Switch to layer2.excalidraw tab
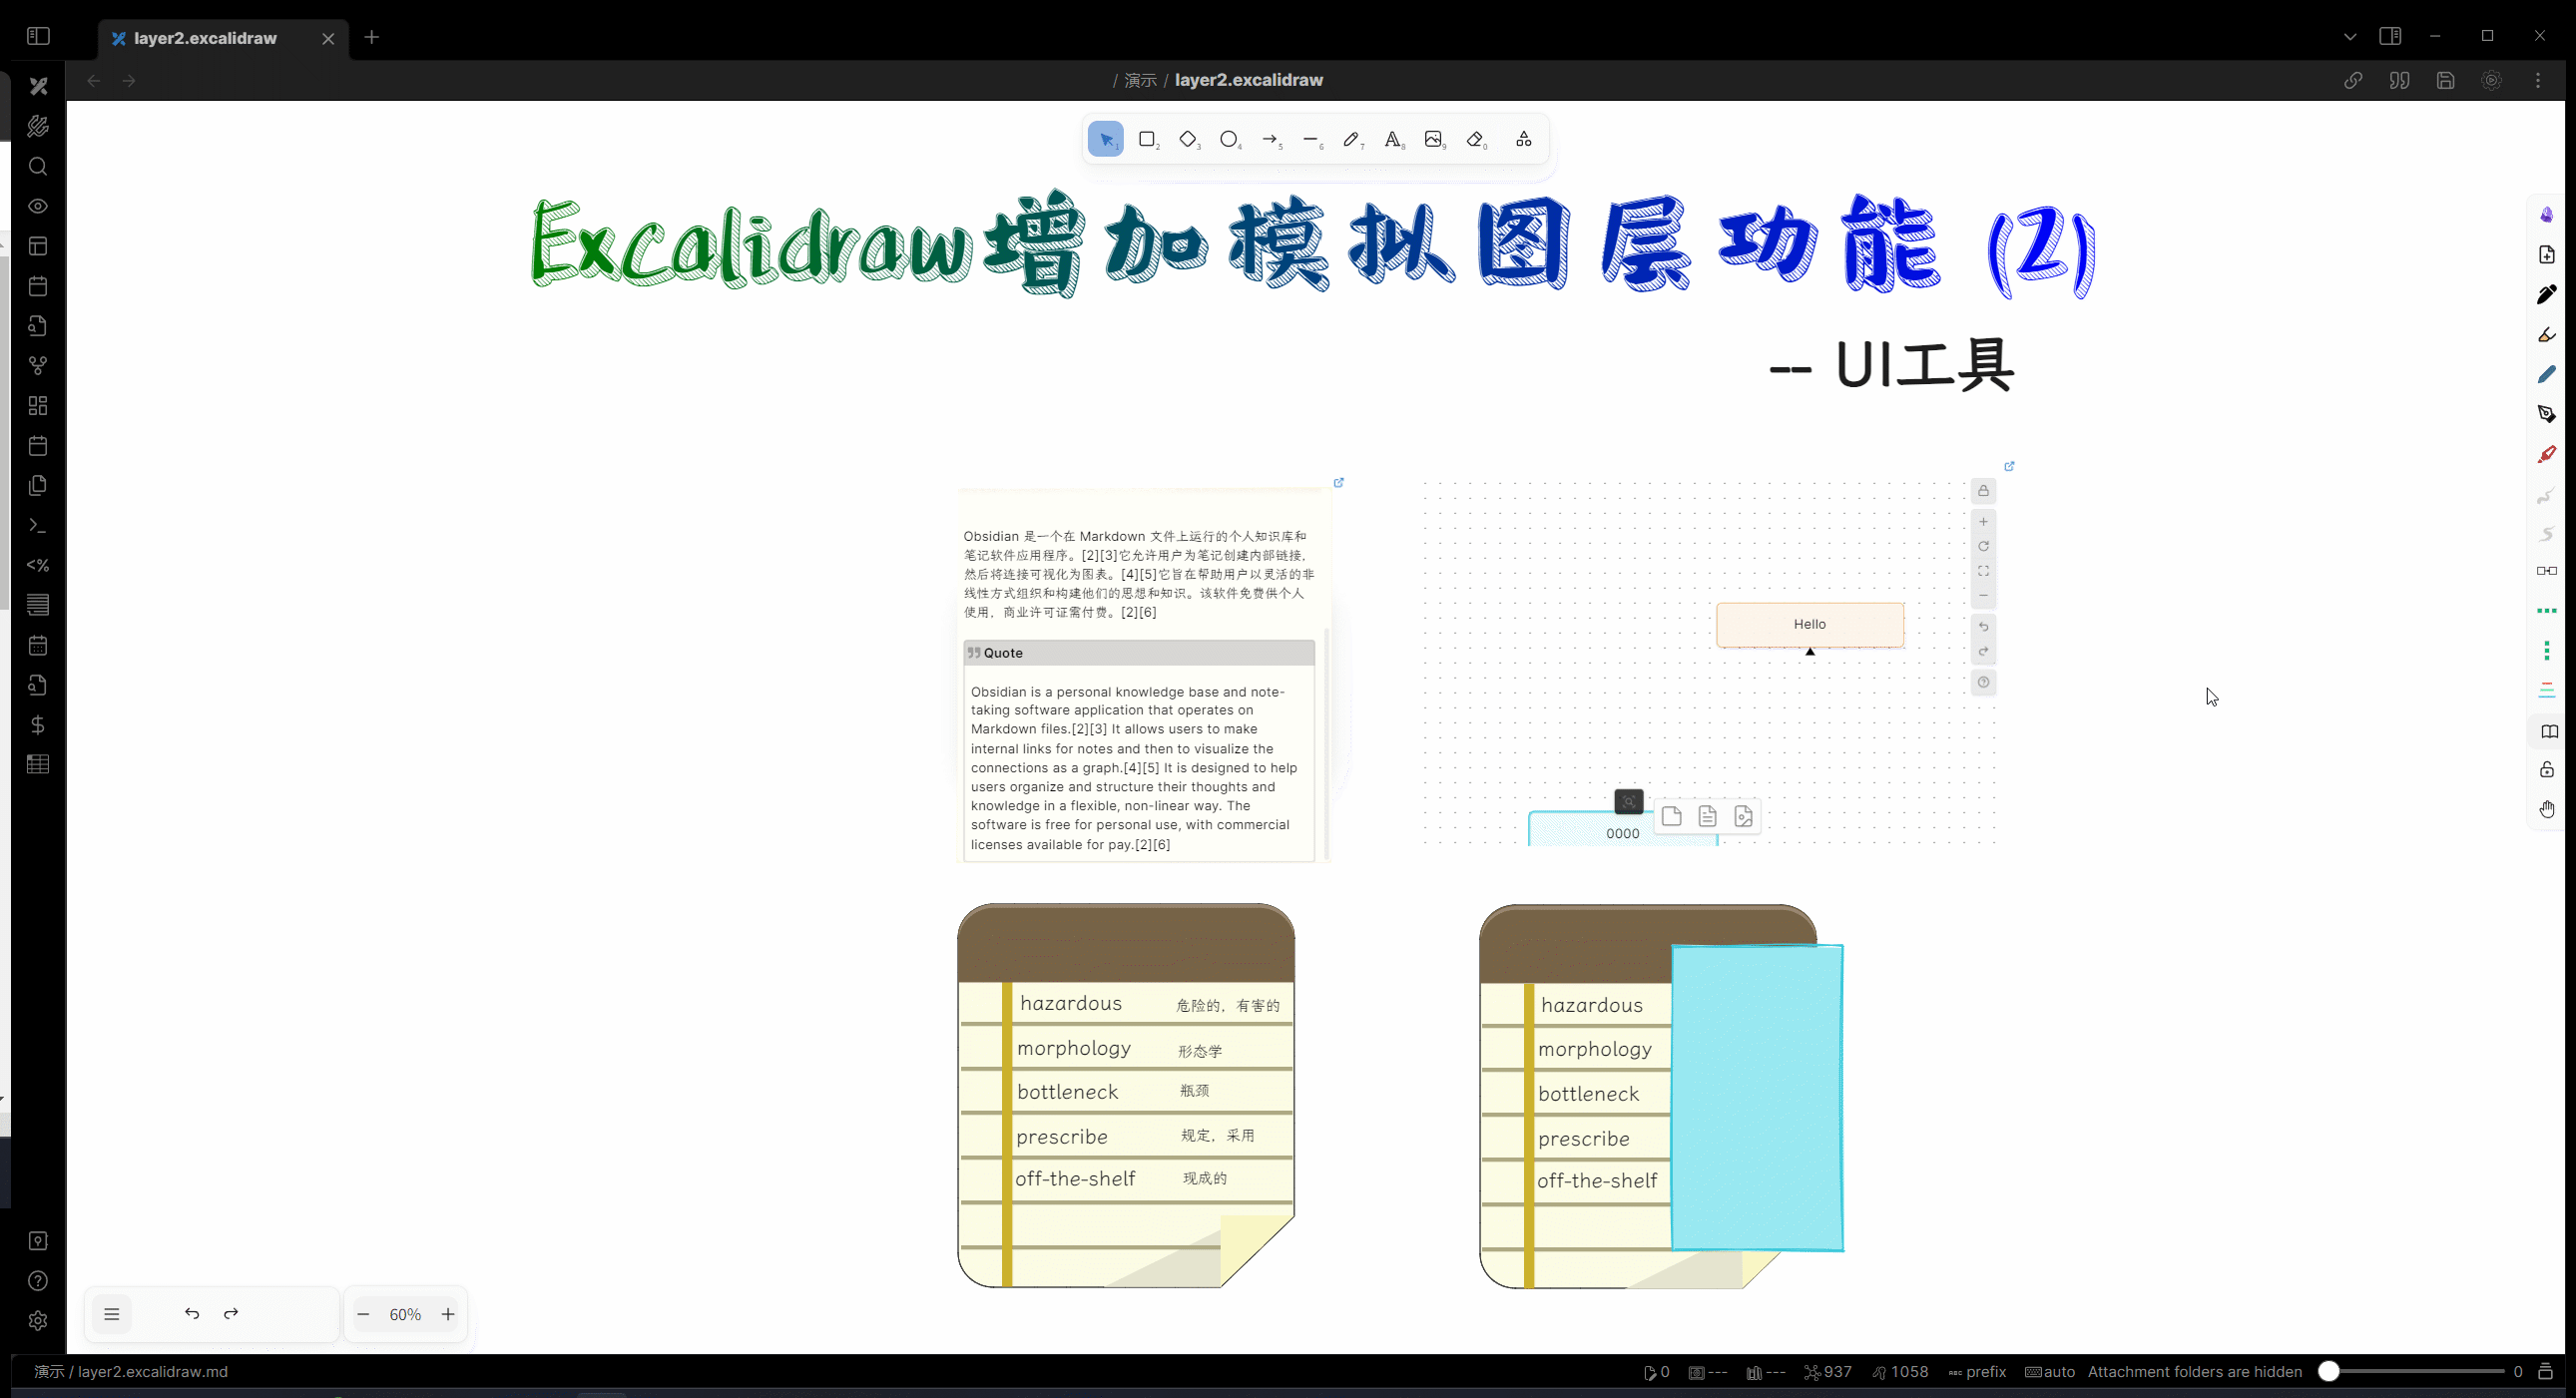This screenshot has width=2576, height=1398. coord(205,38)
